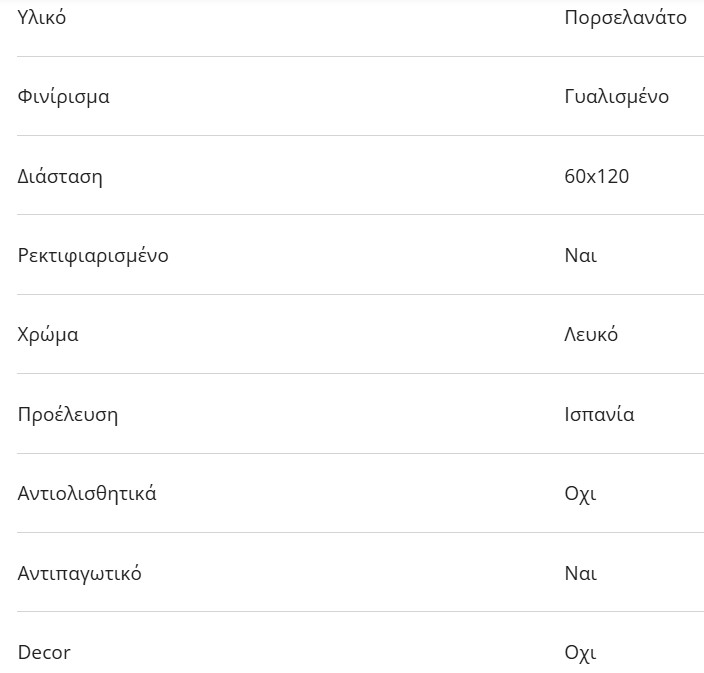704x673 pixels.
Task: Click the Ισπανία origin value
Action: tap(599, 415)
